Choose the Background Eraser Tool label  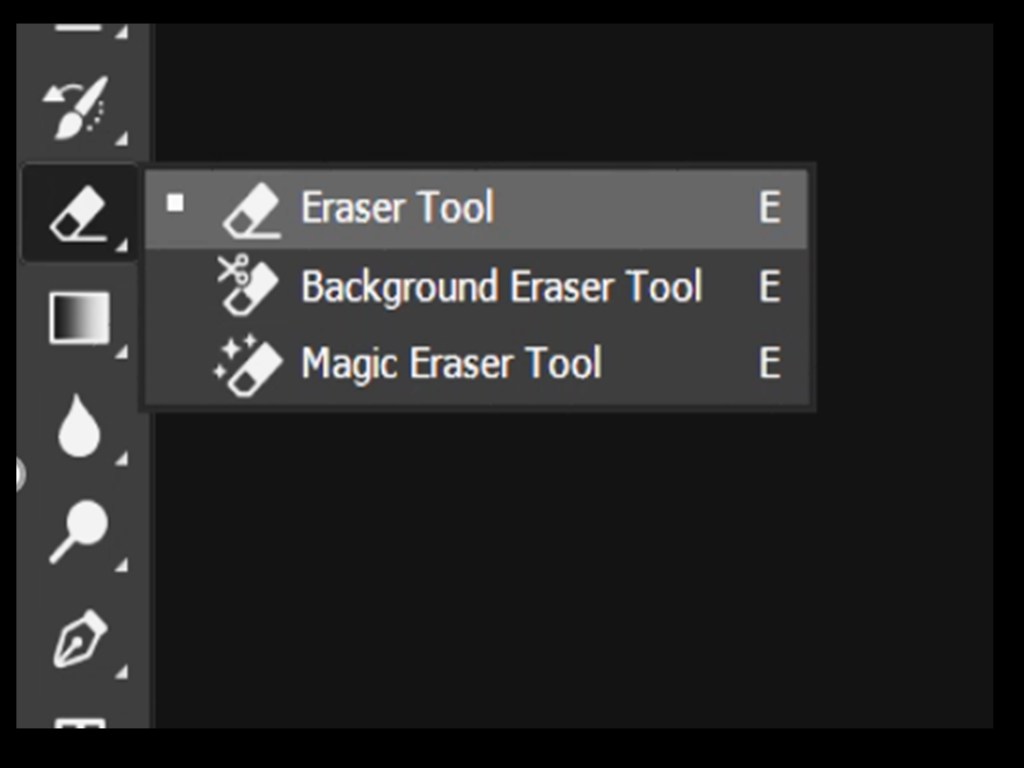(501, 287)
